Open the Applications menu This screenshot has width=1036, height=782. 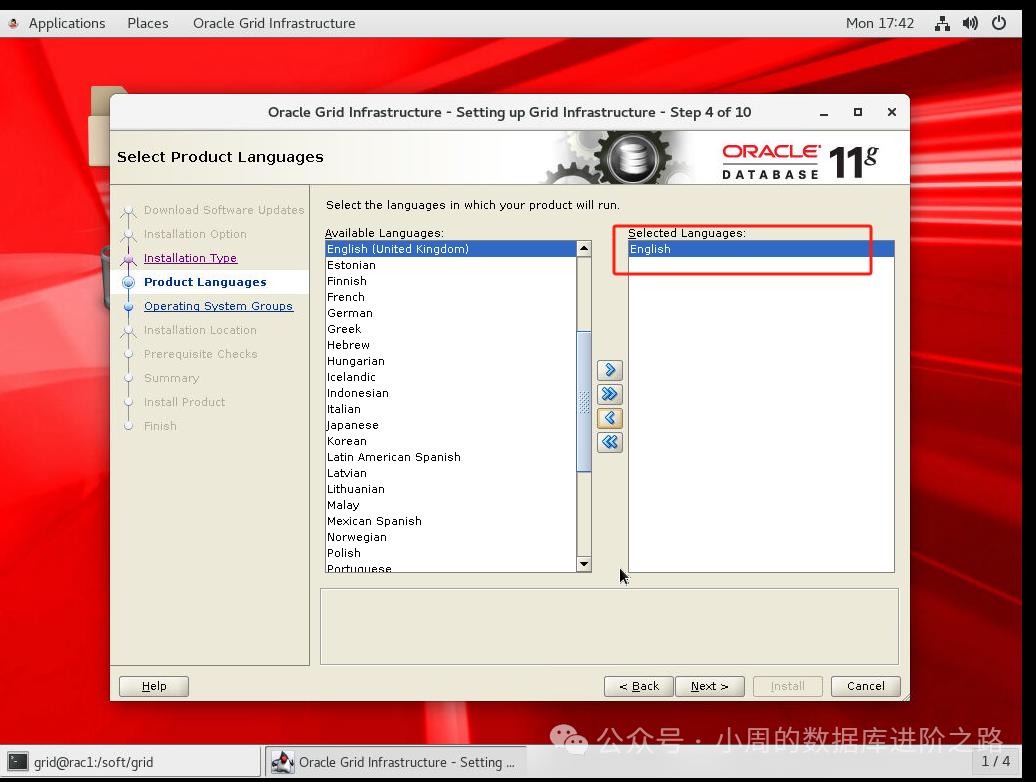pyautogui.click(x=67, y=24)
